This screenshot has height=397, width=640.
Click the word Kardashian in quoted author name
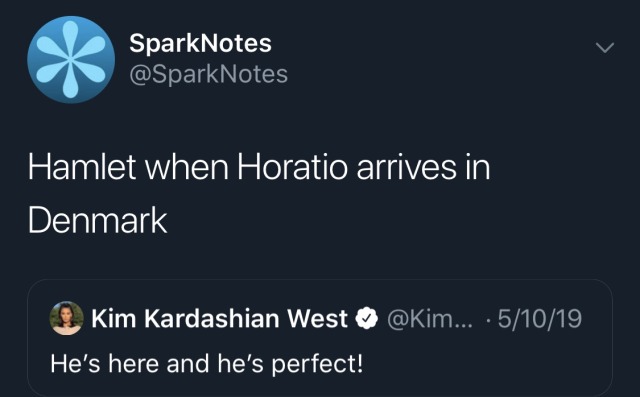tap(211, 319)
